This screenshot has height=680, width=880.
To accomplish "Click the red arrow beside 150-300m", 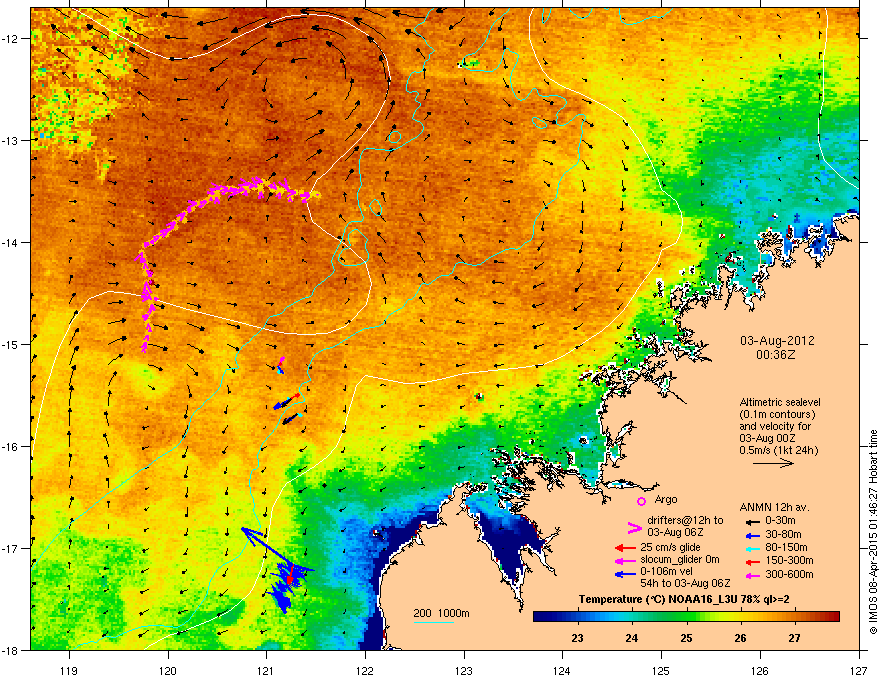I will (751, 560).
